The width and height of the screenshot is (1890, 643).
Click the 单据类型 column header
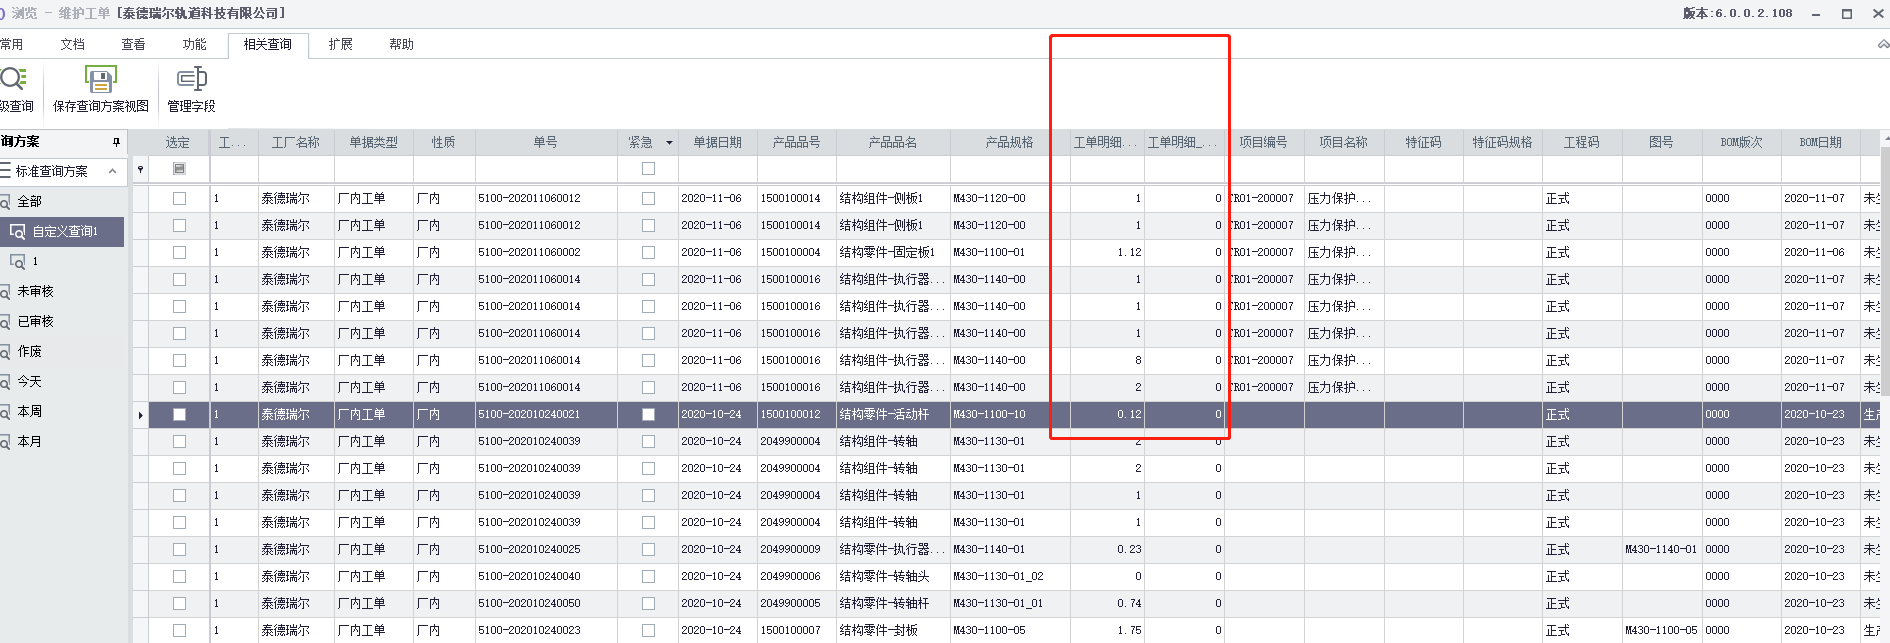pos(373,143)
